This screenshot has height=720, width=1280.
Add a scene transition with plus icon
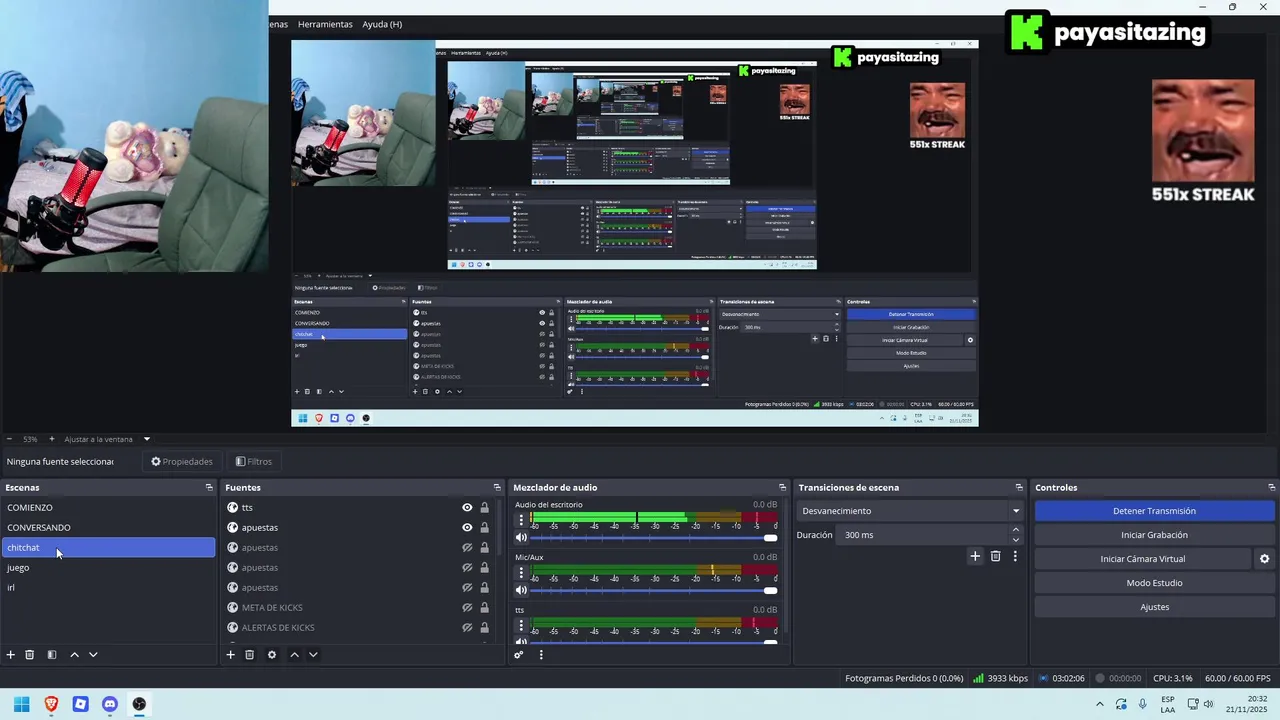coord(975,556)
